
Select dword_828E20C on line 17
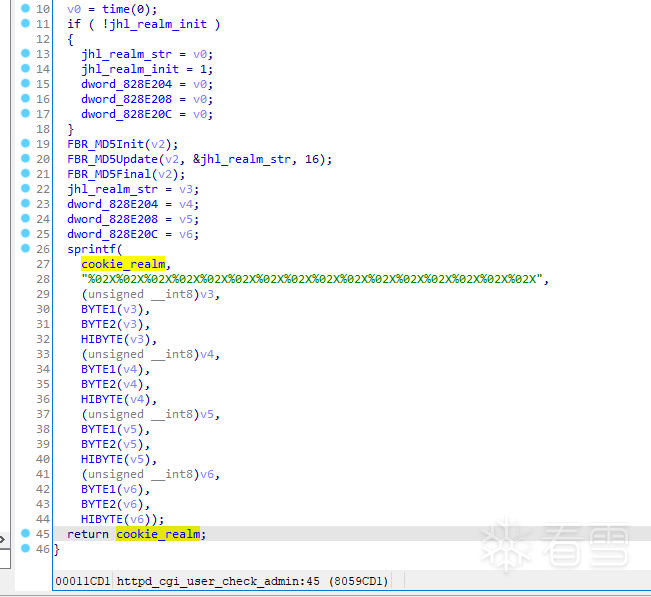click(127, 114)
